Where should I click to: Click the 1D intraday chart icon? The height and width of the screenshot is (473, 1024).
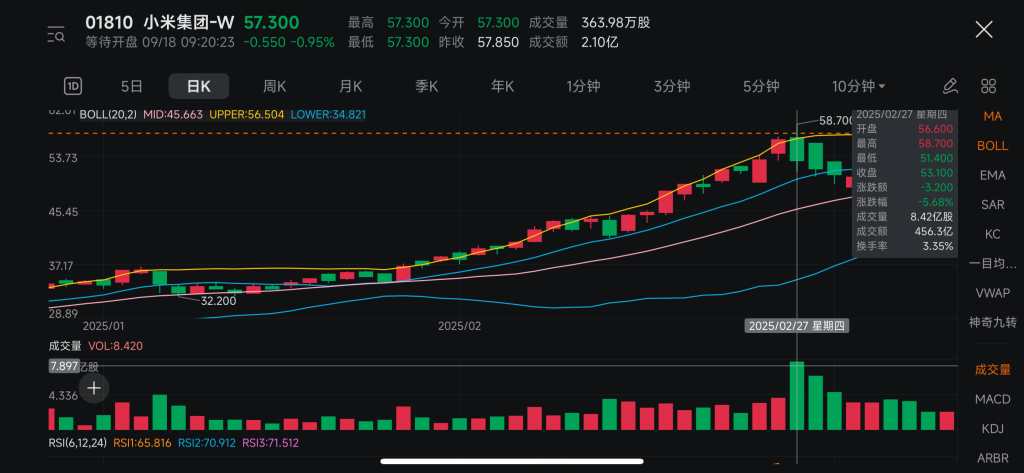pos(73,86)
